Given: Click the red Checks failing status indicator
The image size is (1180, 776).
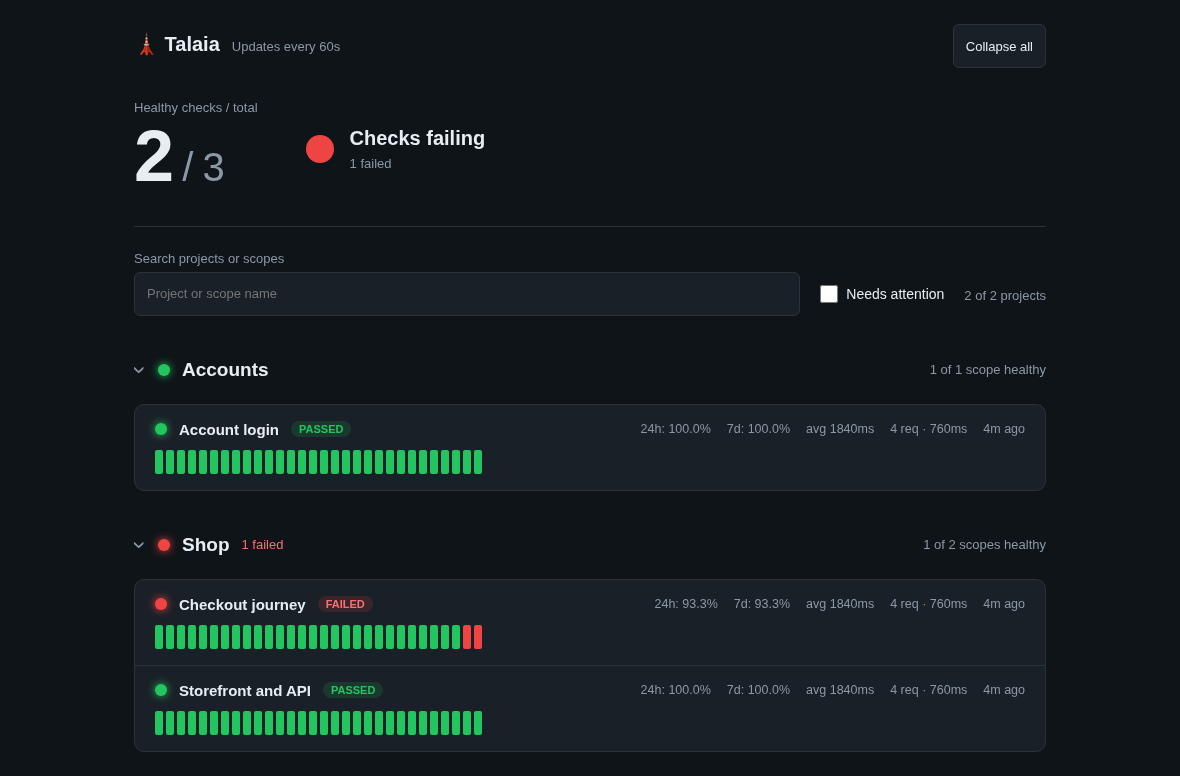Looking at the screenshot, I should 320,149.
